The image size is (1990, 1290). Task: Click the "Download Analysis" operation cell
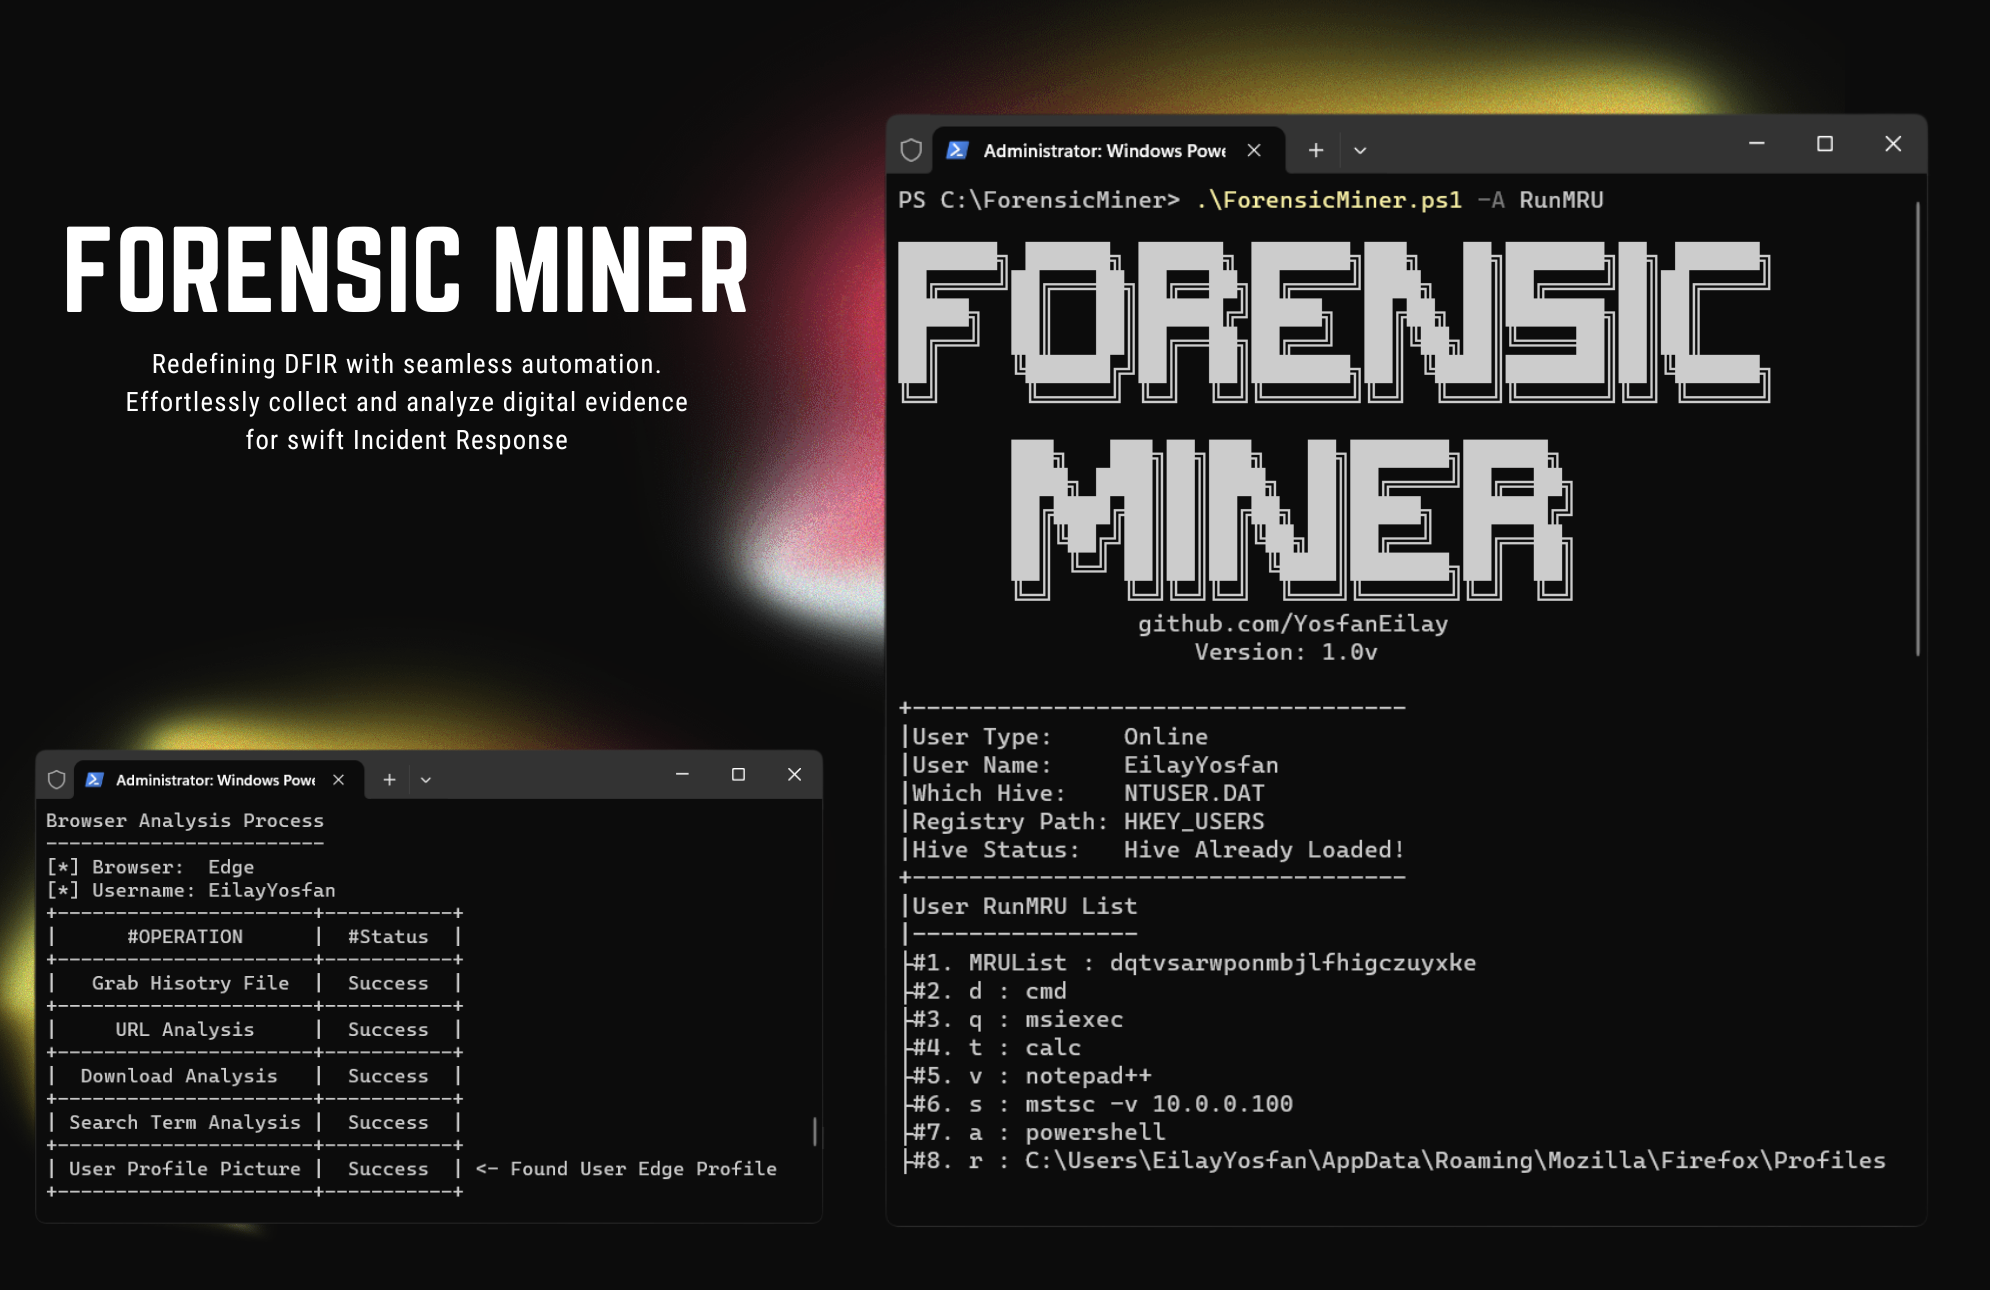click(179, 1076)
